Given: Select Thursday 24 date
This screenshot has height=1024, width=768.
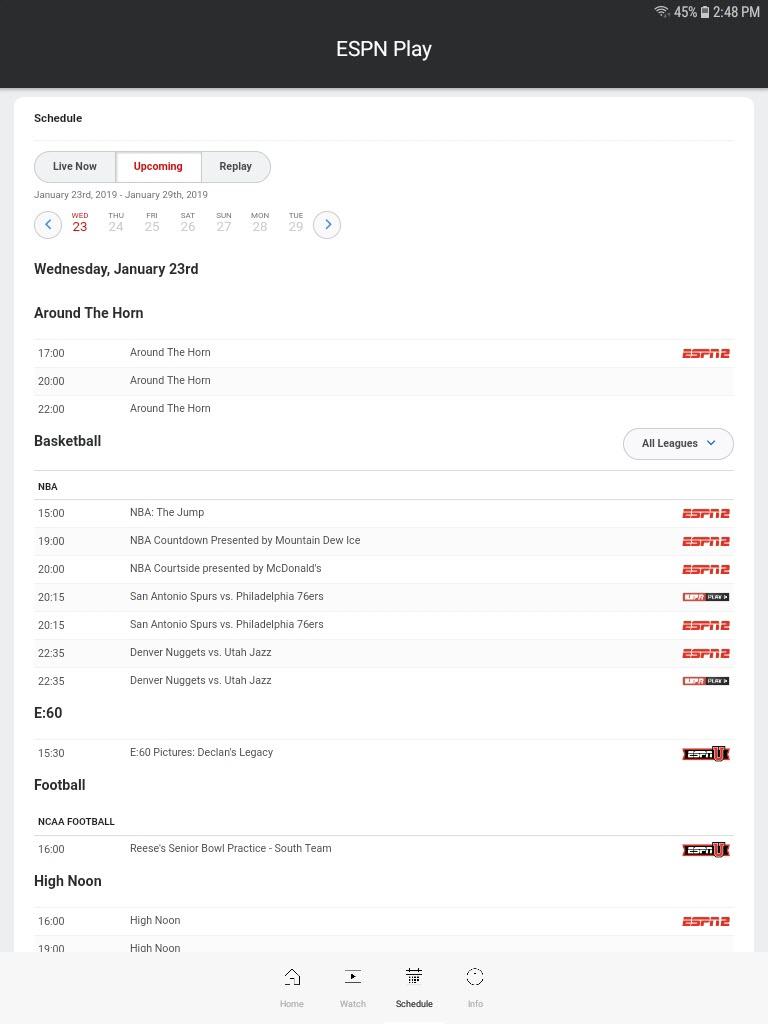Looking at the screenshot, I should pyautogui.click(x=116, y=223).
